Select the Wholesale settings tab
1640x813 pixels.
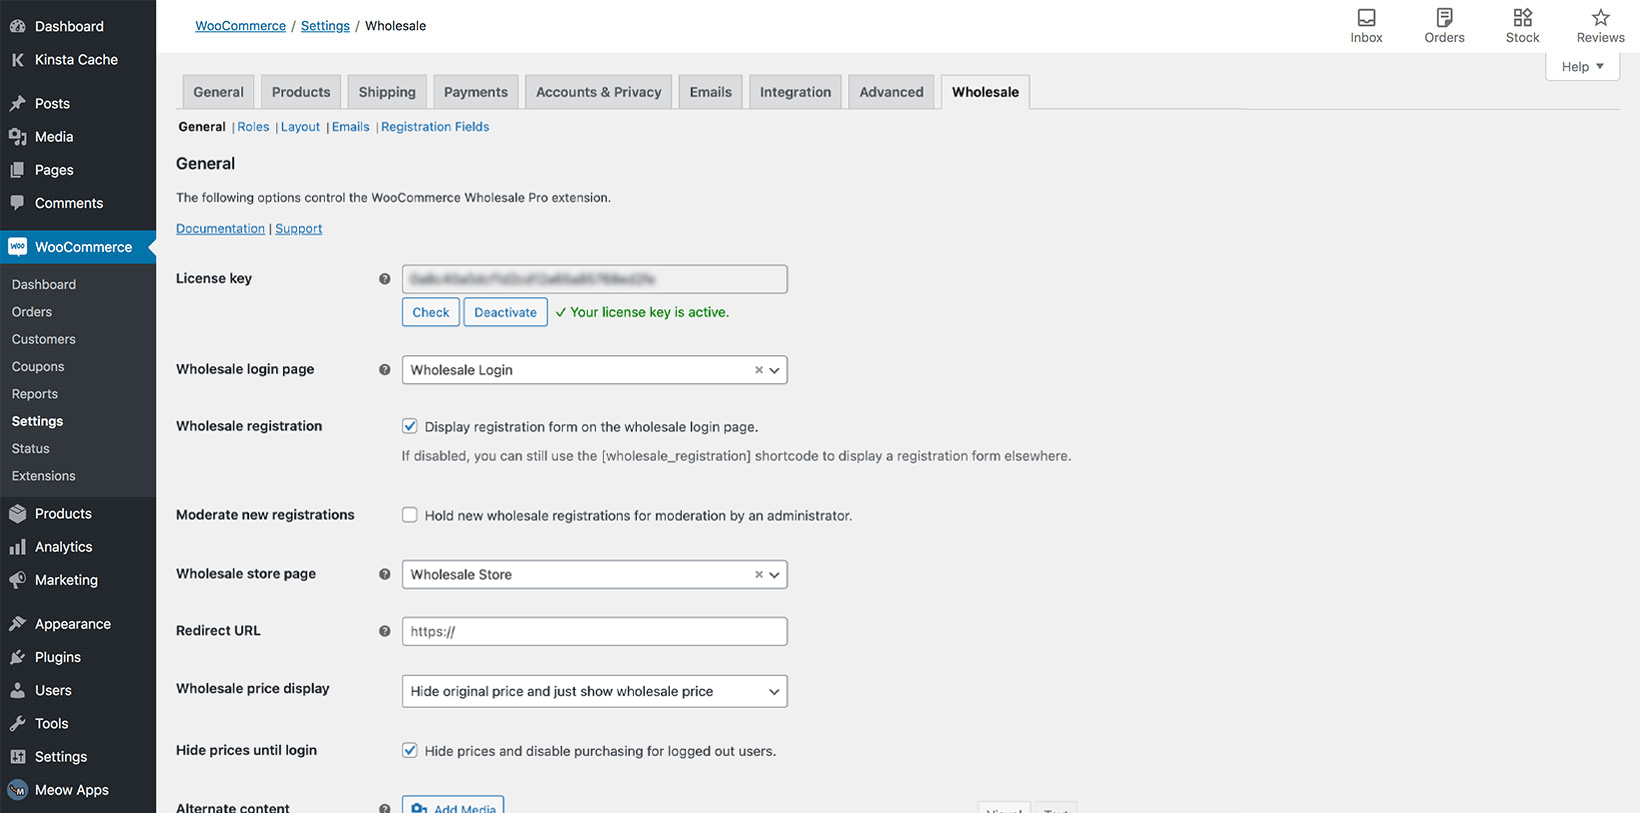coord(985,92)
